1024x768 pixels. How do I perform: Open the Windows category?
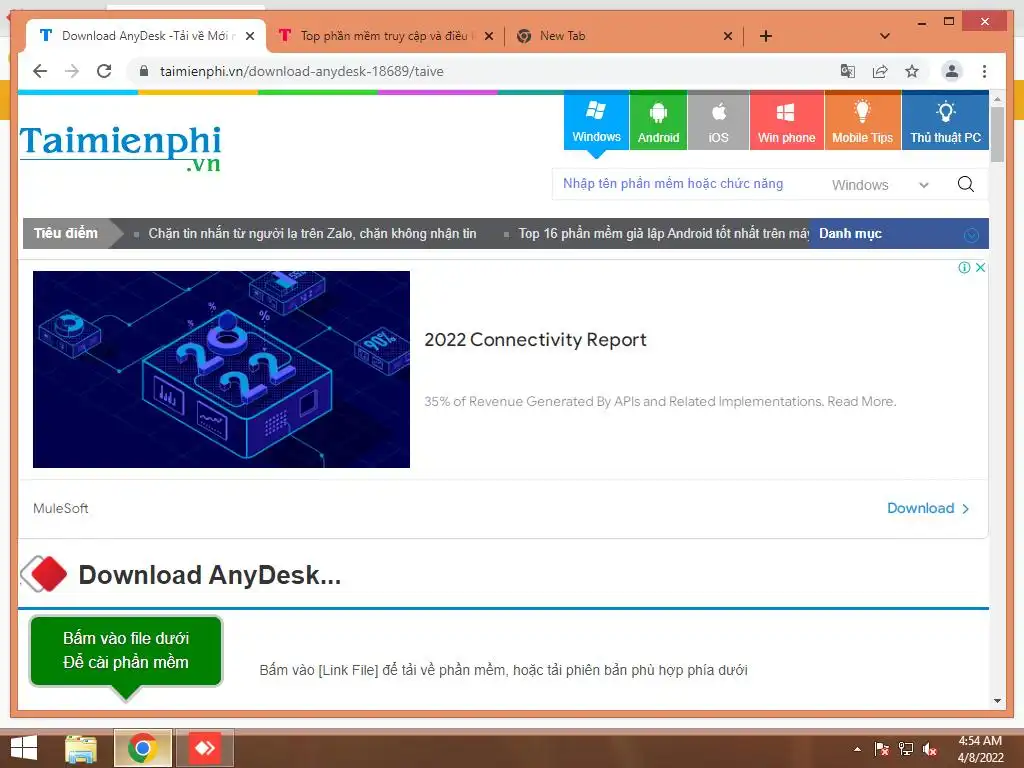(x=596, y=121)
